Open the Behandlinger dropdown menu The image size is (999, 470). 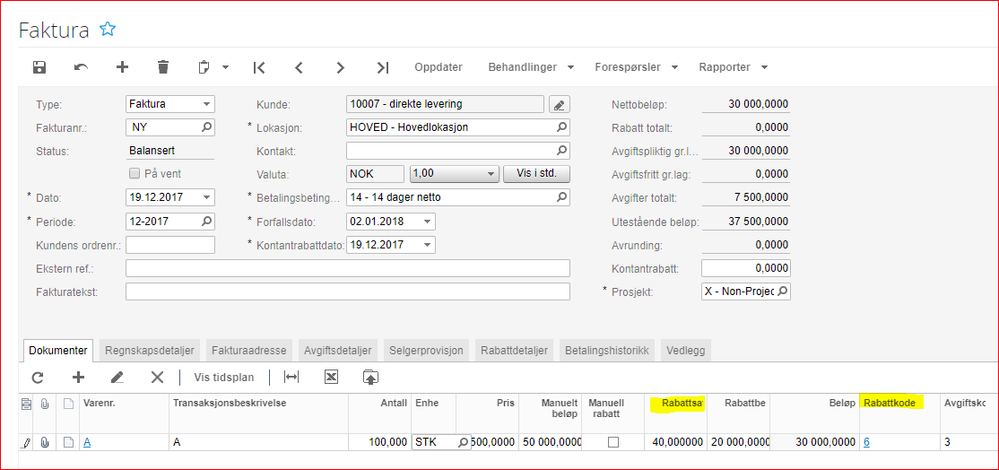pos(530,67)
